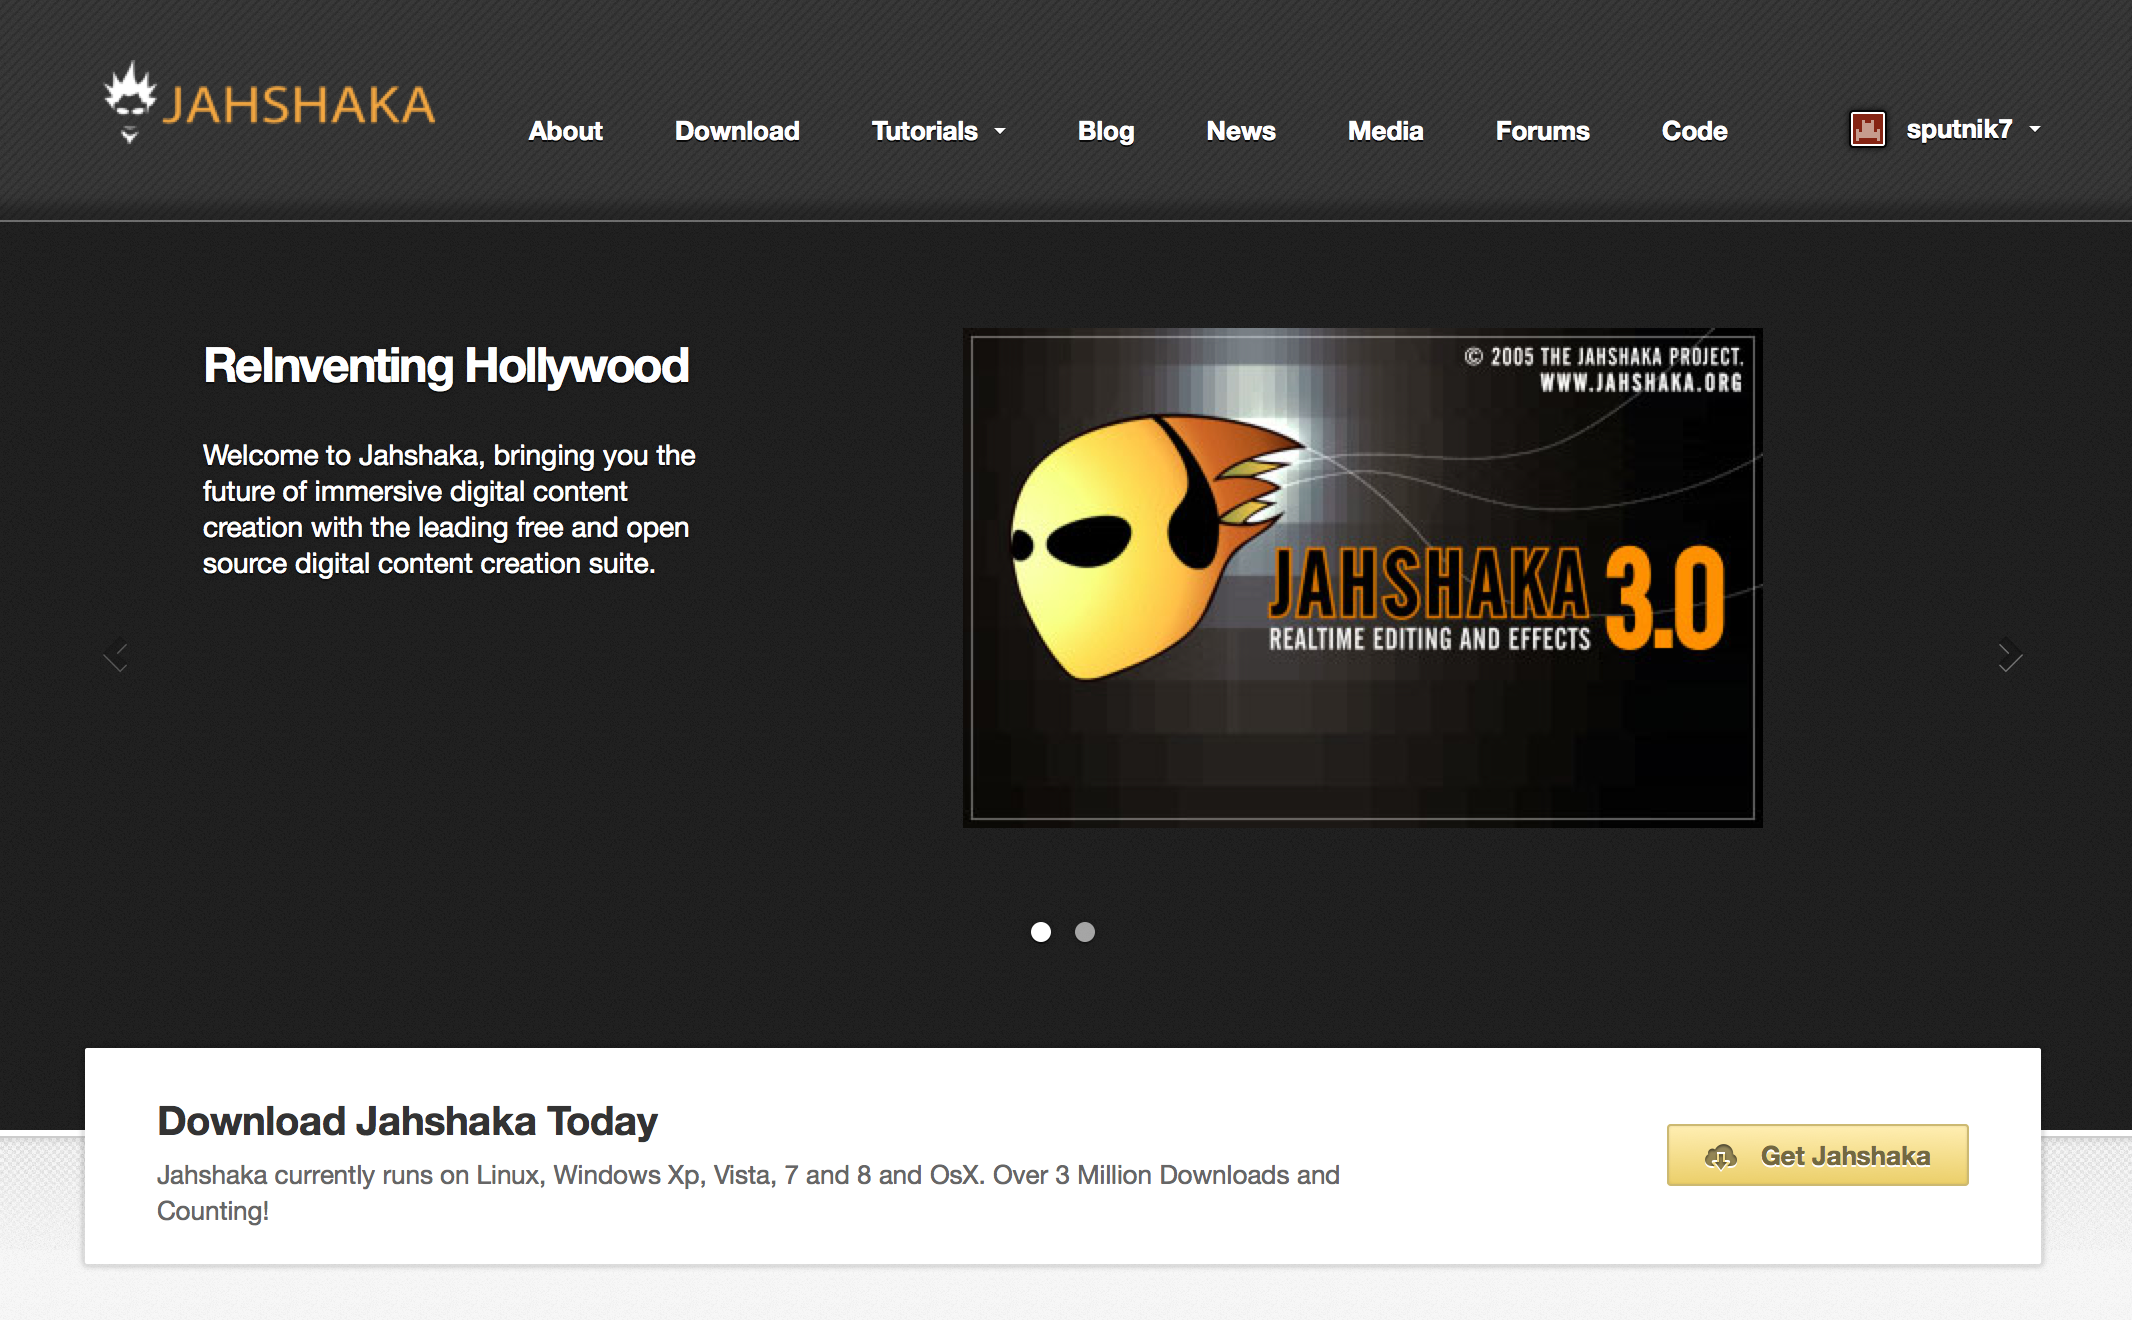
Task: Click the 'Welcome to Jahshaka' intro paragraph
Action: click(x=449, y=509)
